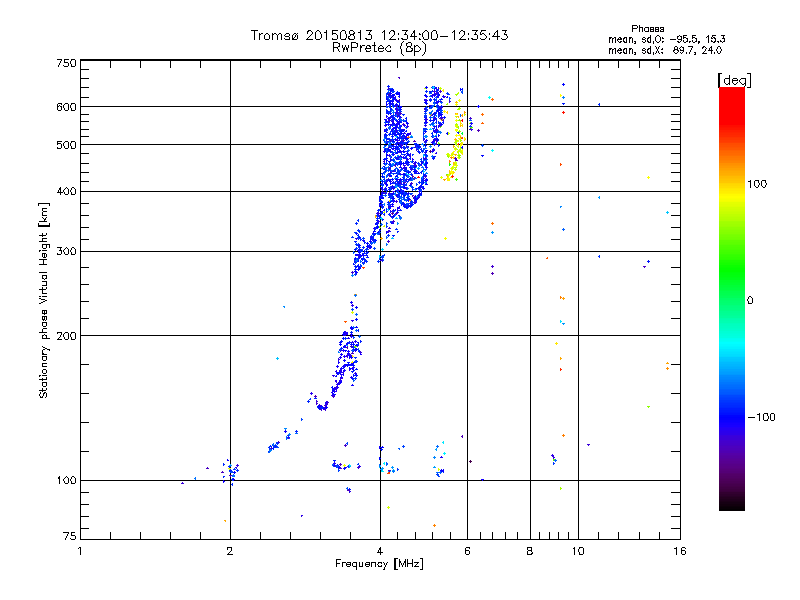Click the frequency tick label "8"
This screenshot has height=600, width=800.
pyautogui.click(x=530, y=551)
